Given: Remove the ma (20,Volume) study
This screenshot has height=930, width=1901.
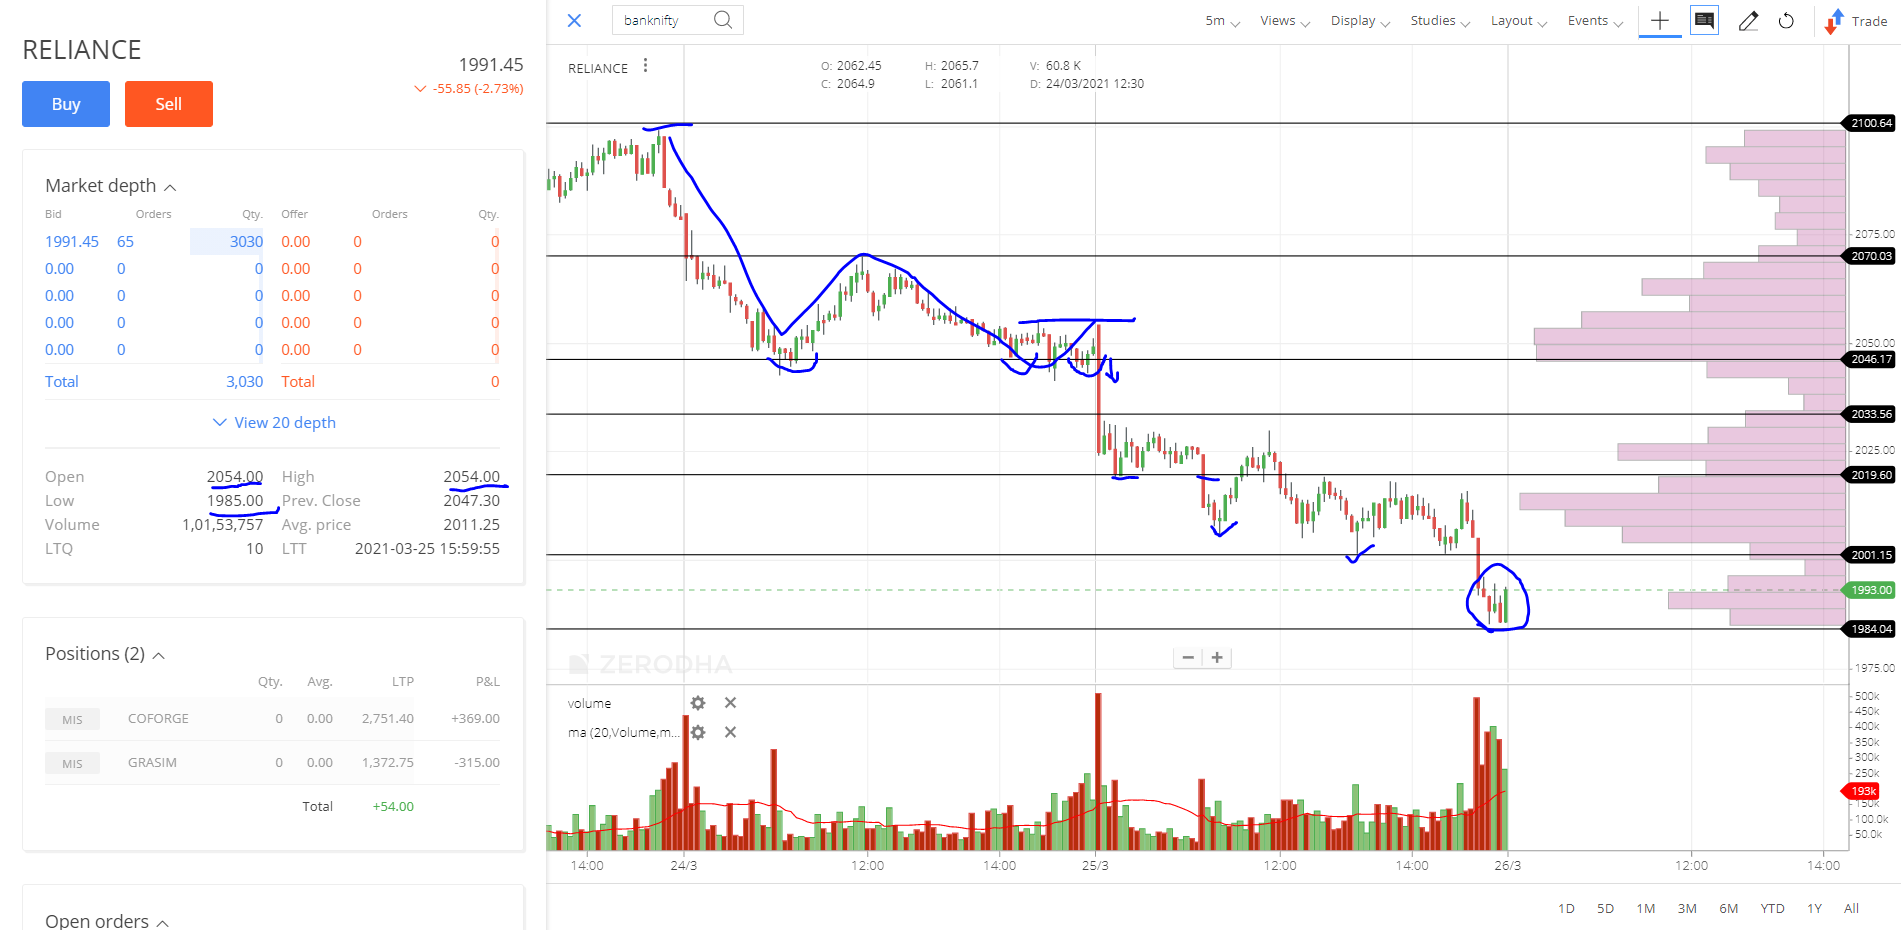Looking at the screenshot, I should coord(730,732).
